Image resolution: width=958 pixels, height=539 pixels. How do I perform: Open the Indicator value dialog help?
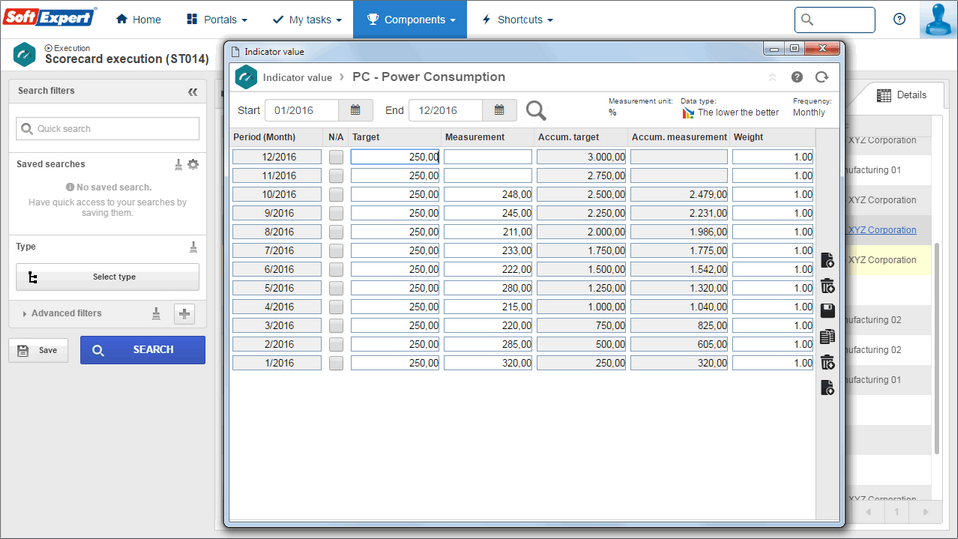click(797, 77)
